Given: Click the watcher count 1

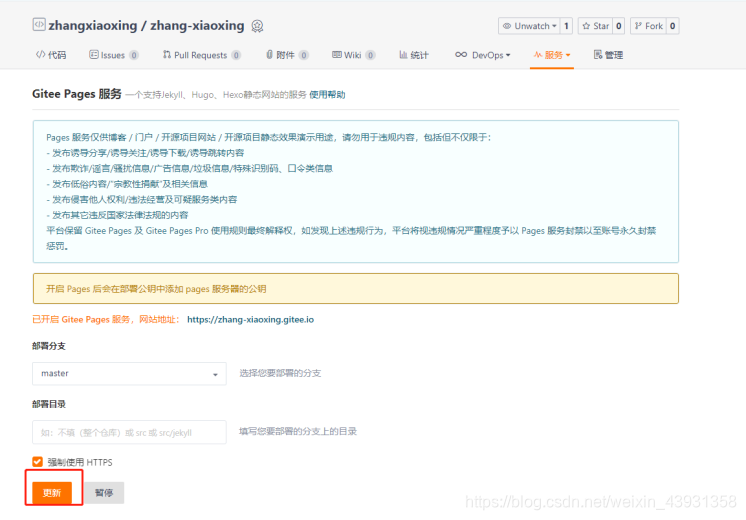Looking at the screenshot, I should [x=566, y=26].
